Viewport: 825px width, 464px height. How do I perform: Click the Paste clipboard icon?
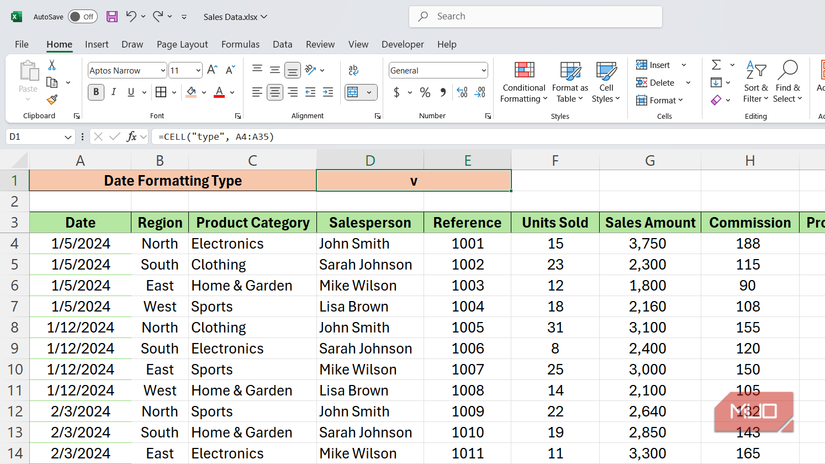tap(28, 71)
